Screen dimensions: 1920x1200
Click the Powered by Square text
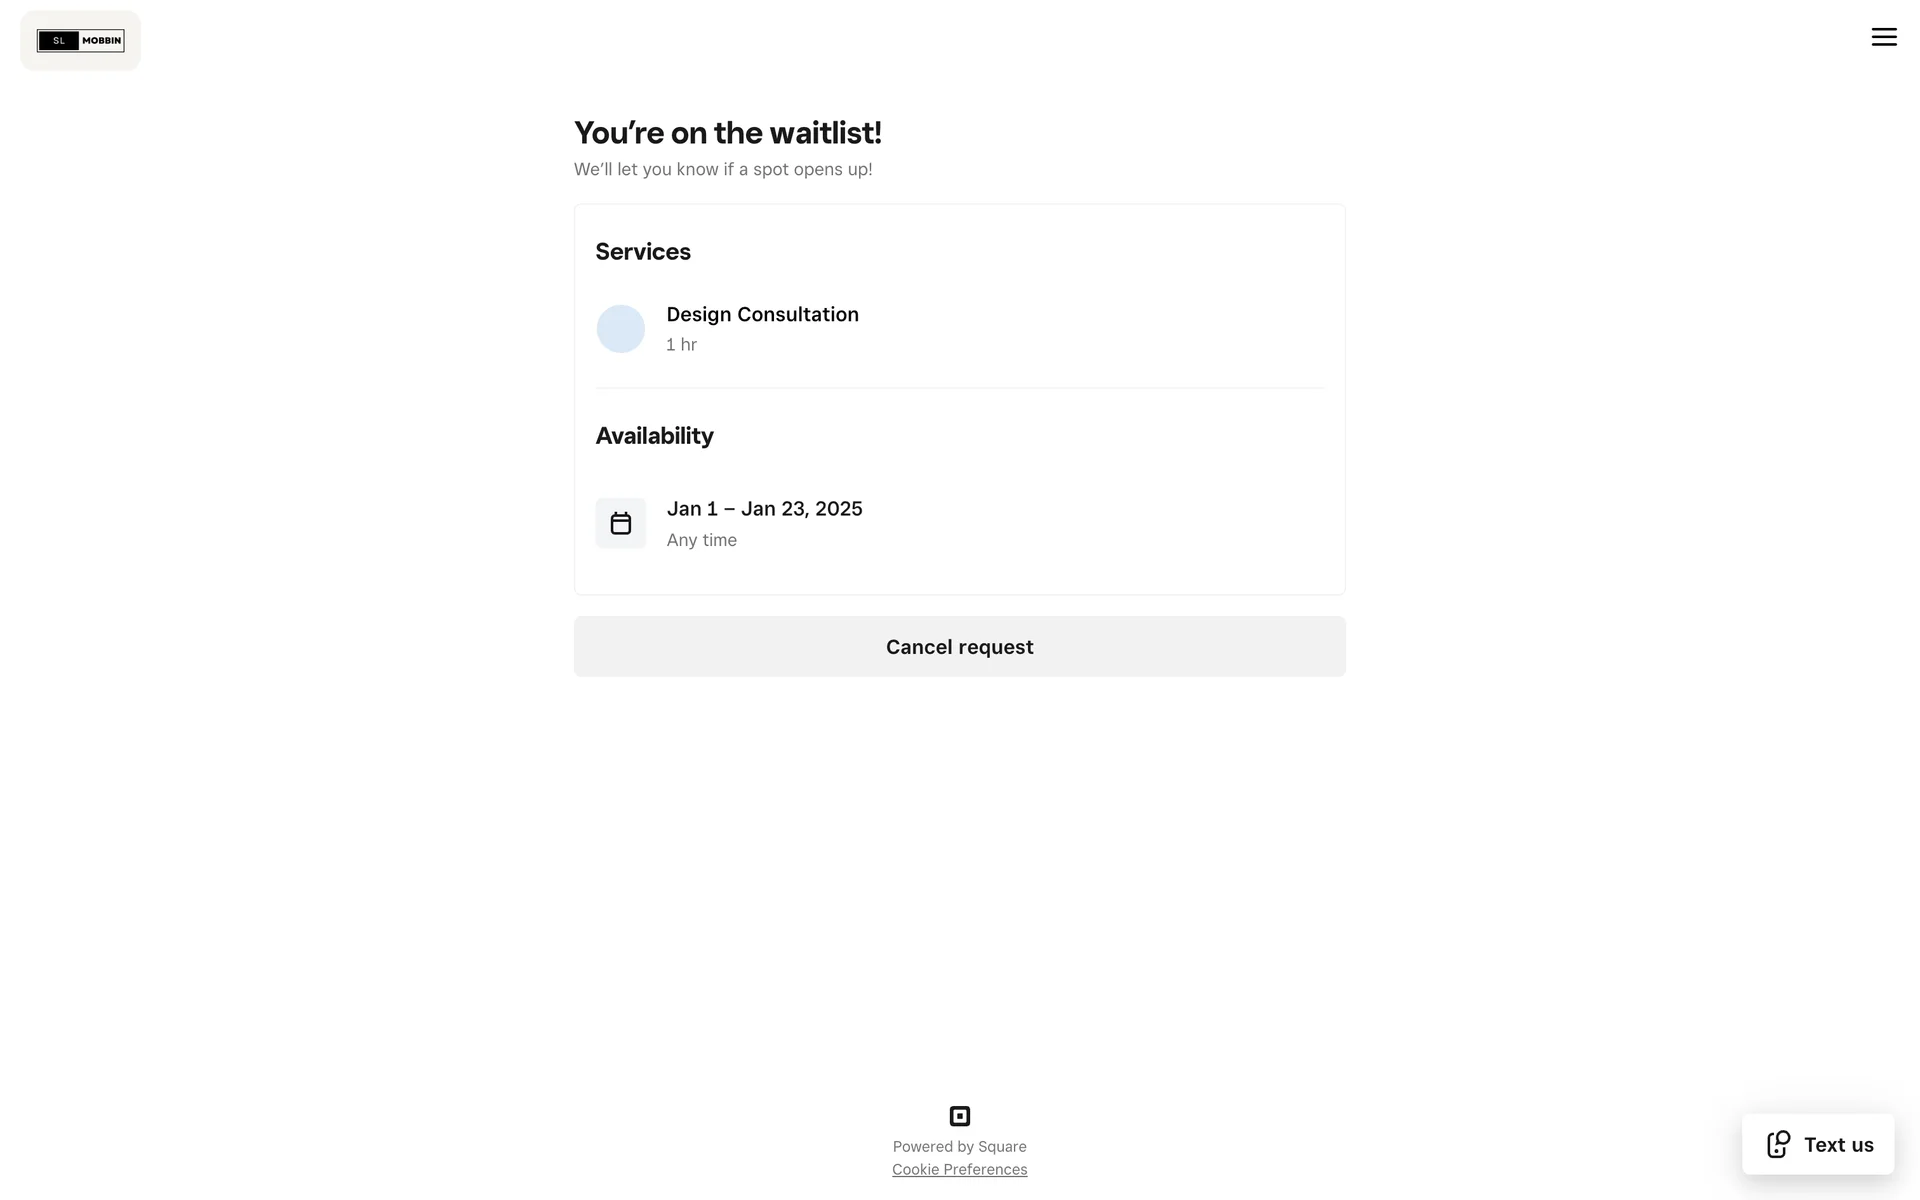959,1146
